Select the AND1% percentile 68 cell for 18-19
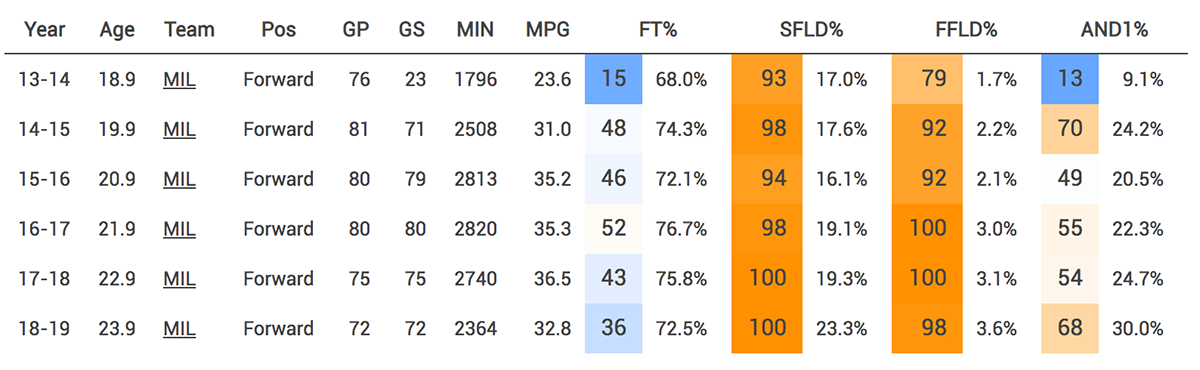 point(1070,328)
